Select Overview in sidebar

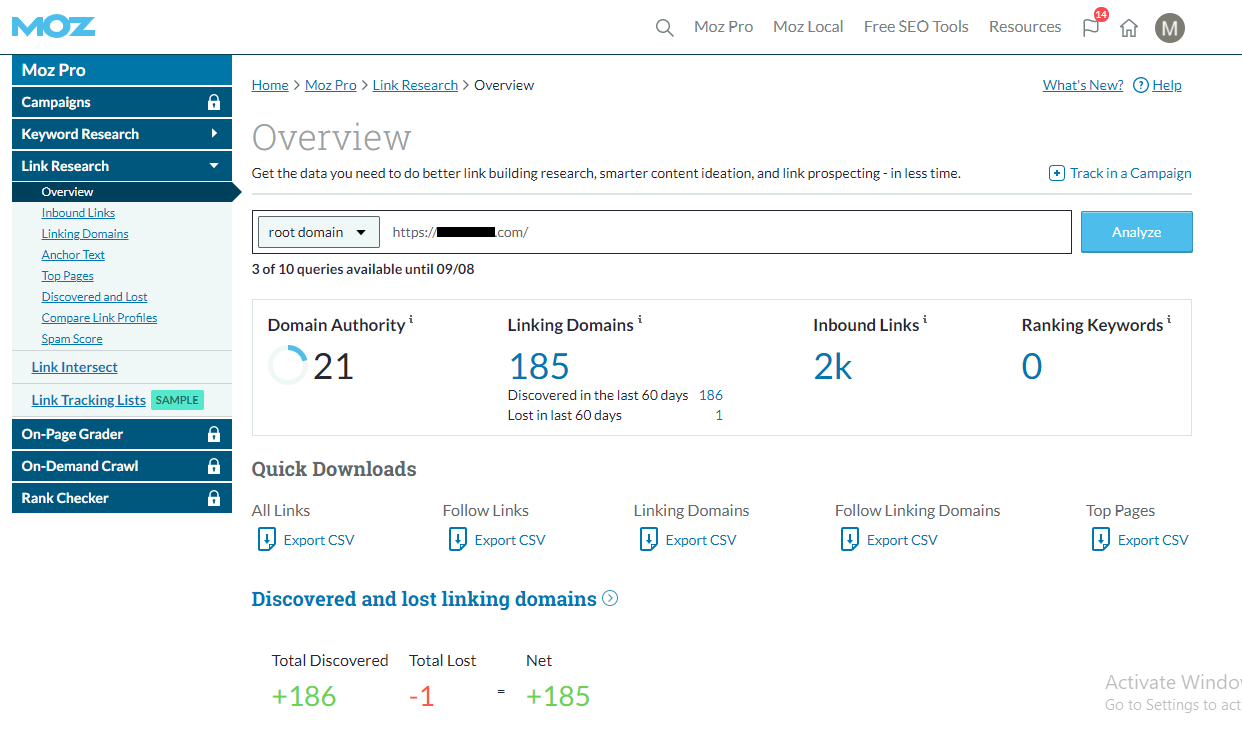[68, 192]
